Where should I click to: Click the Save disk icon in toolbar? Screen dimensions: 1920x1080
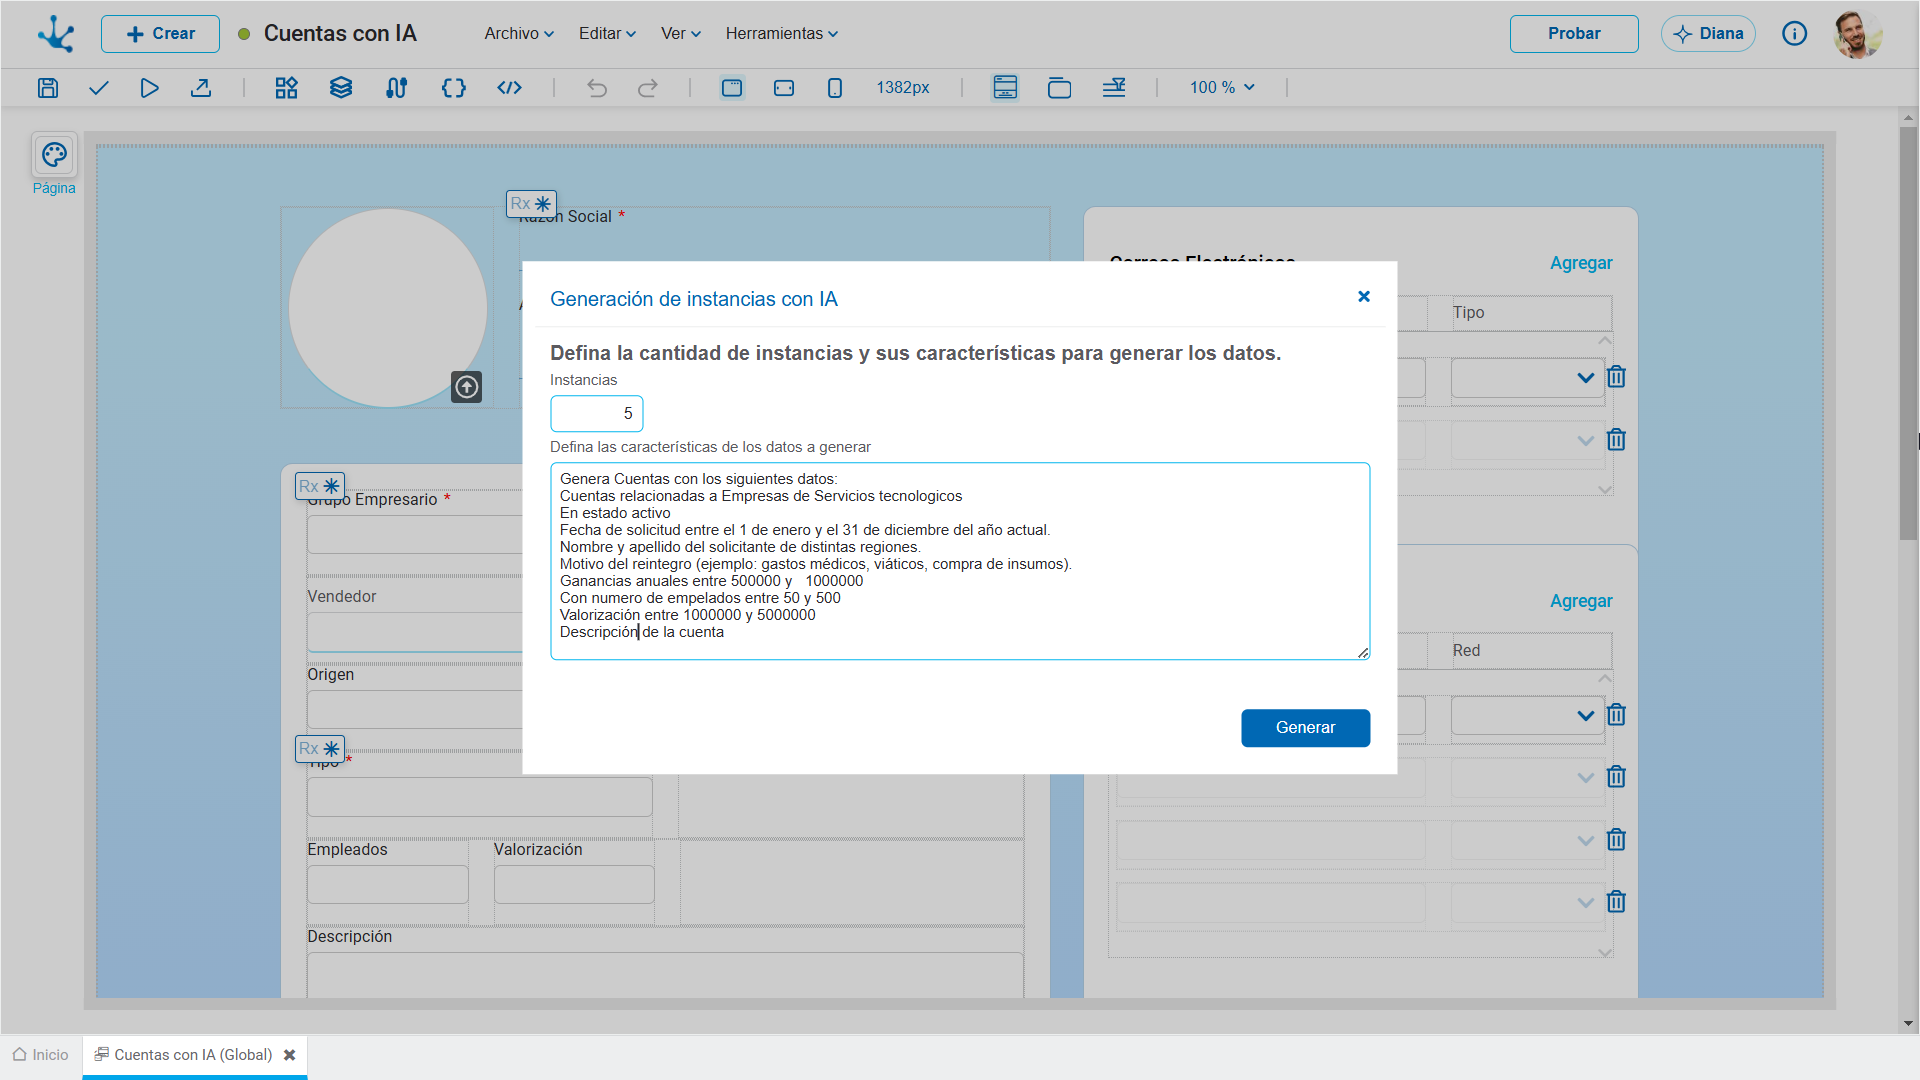(x=48, y=88)
